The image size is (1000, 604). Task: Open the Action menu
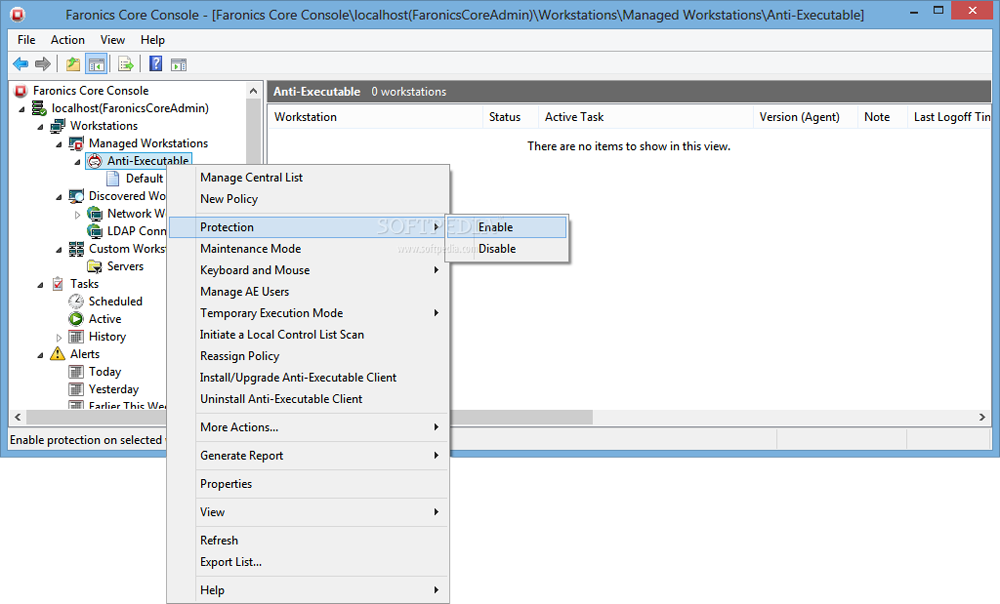click(68, 40)
